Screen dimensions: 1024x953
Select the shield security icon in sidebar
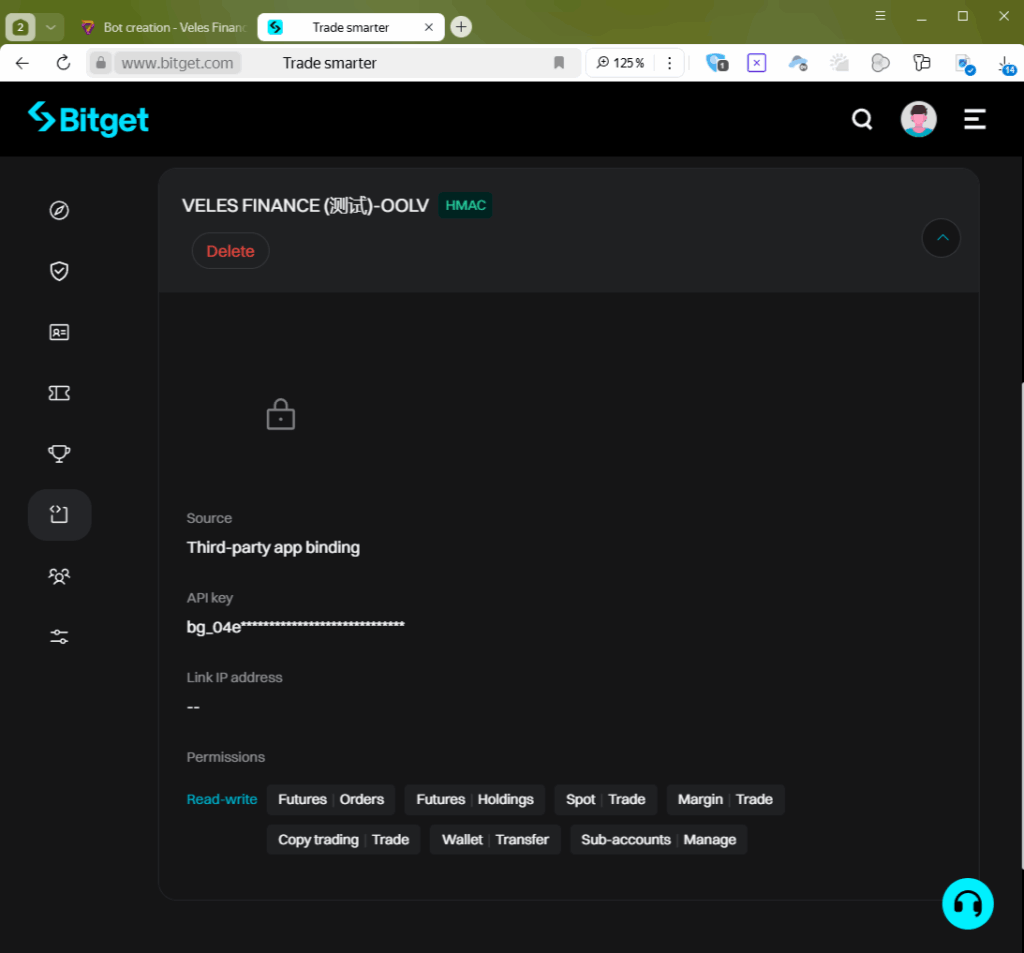click(59, 271)
